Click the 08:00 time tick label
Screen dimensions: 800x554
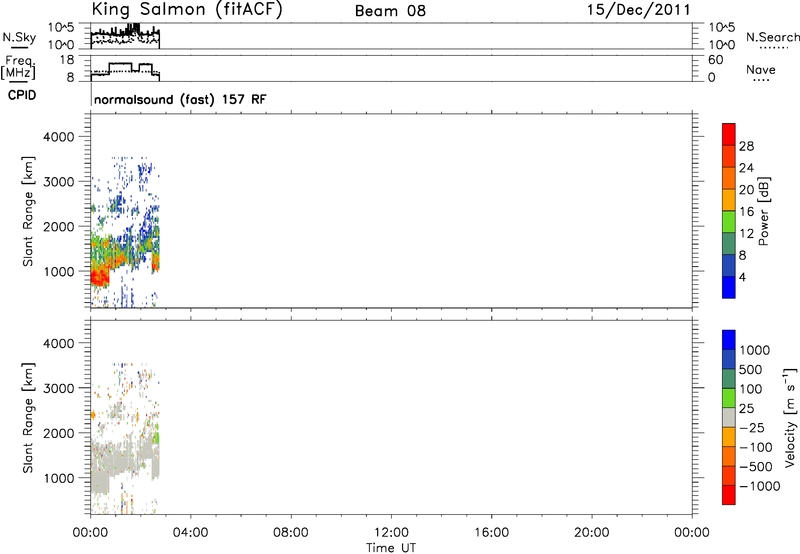(291, 533)
